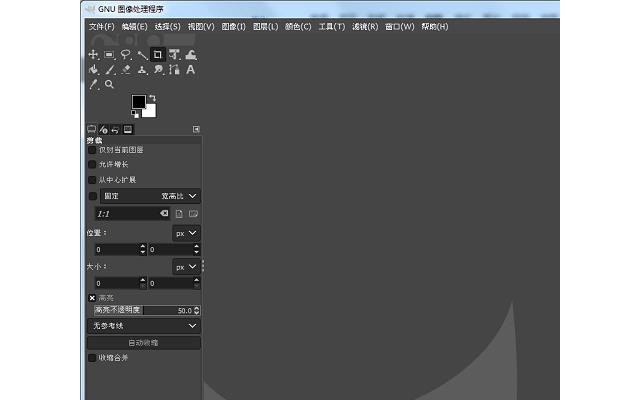The height and width of the screenshot is (400, 640).
Task: Enable 仅对当前图层 checkbox
Action: (x=92, y=150)
